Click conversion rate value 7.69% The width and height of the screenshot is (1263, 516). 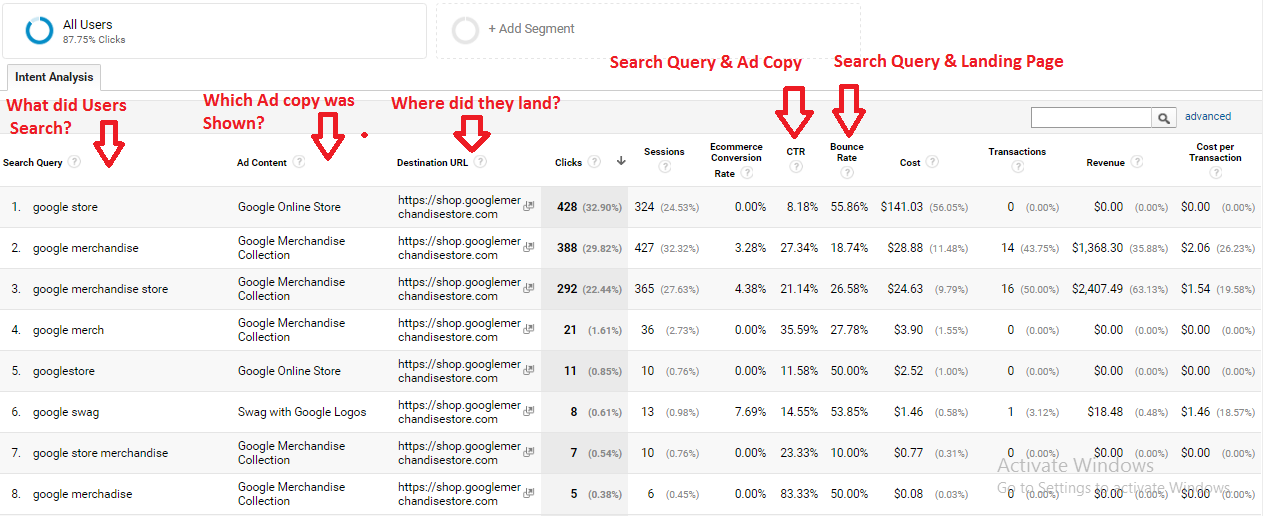pyautogui.click(x=750, y=412)
